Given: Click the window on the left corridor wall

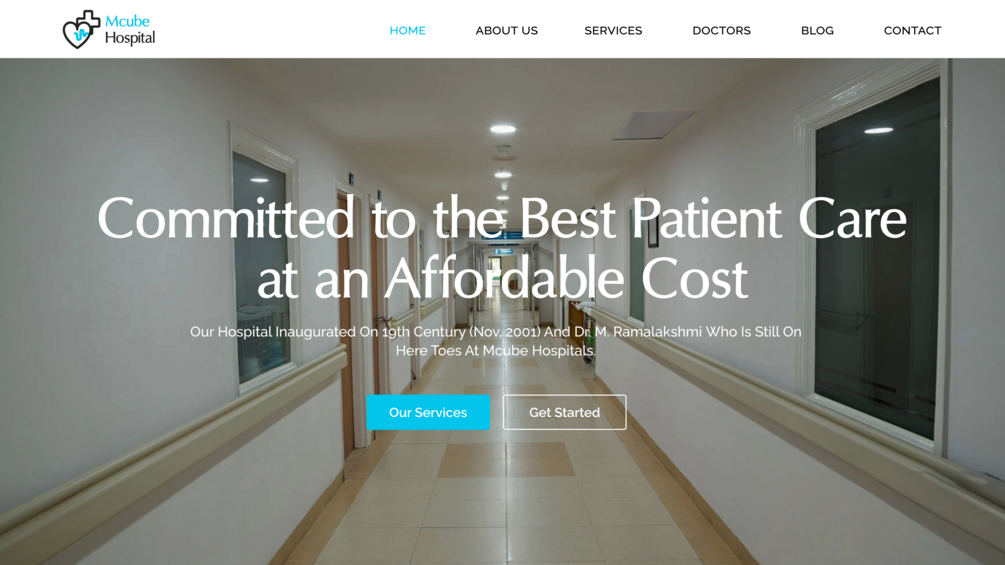Looking at the screenshot, I should (x=262, y=266).
